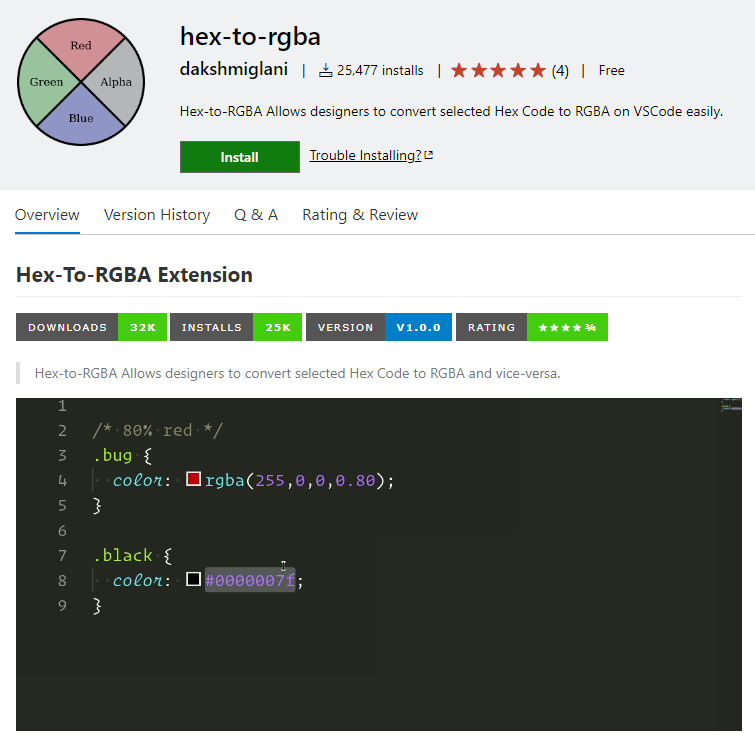Click the quoted description mentioning vice-versa
Screen dimensions: 755x744
[x=298, y=373]
